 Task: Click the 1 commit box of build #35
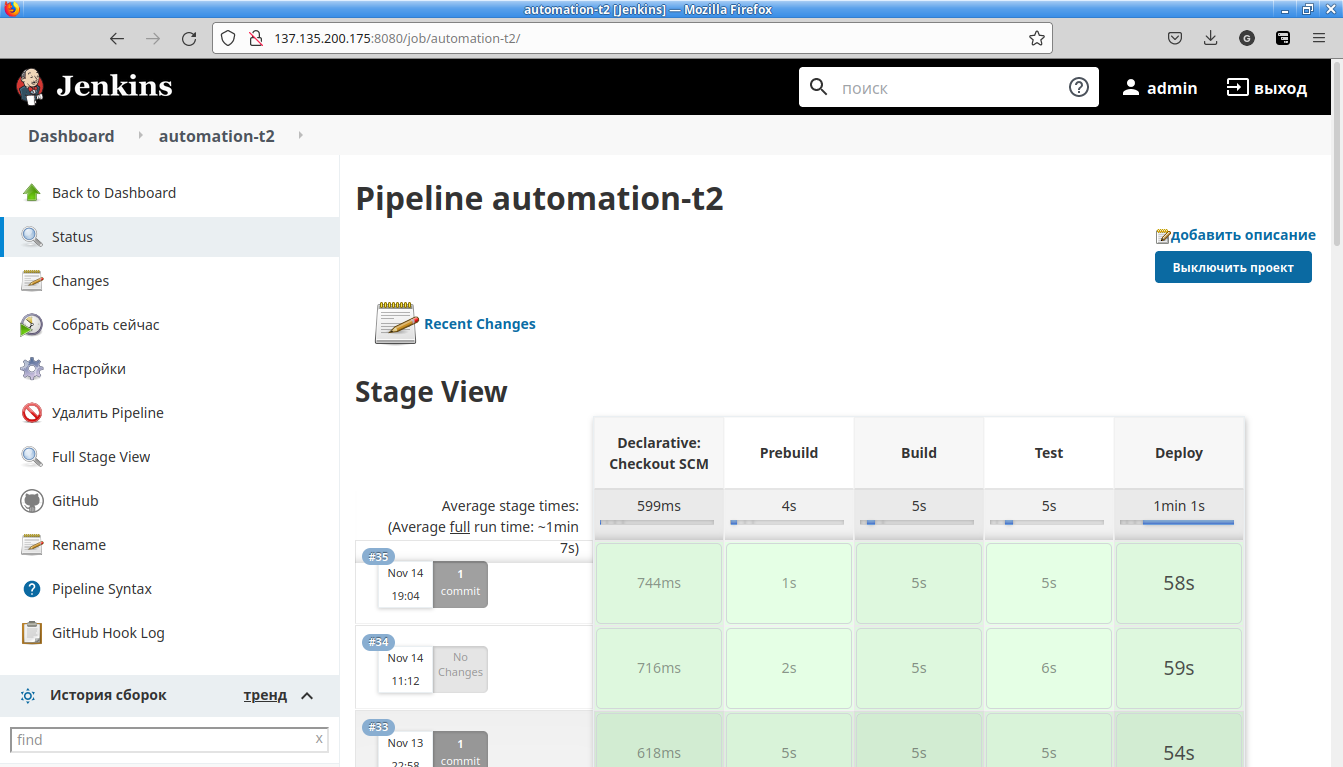[x=460, y=583]
